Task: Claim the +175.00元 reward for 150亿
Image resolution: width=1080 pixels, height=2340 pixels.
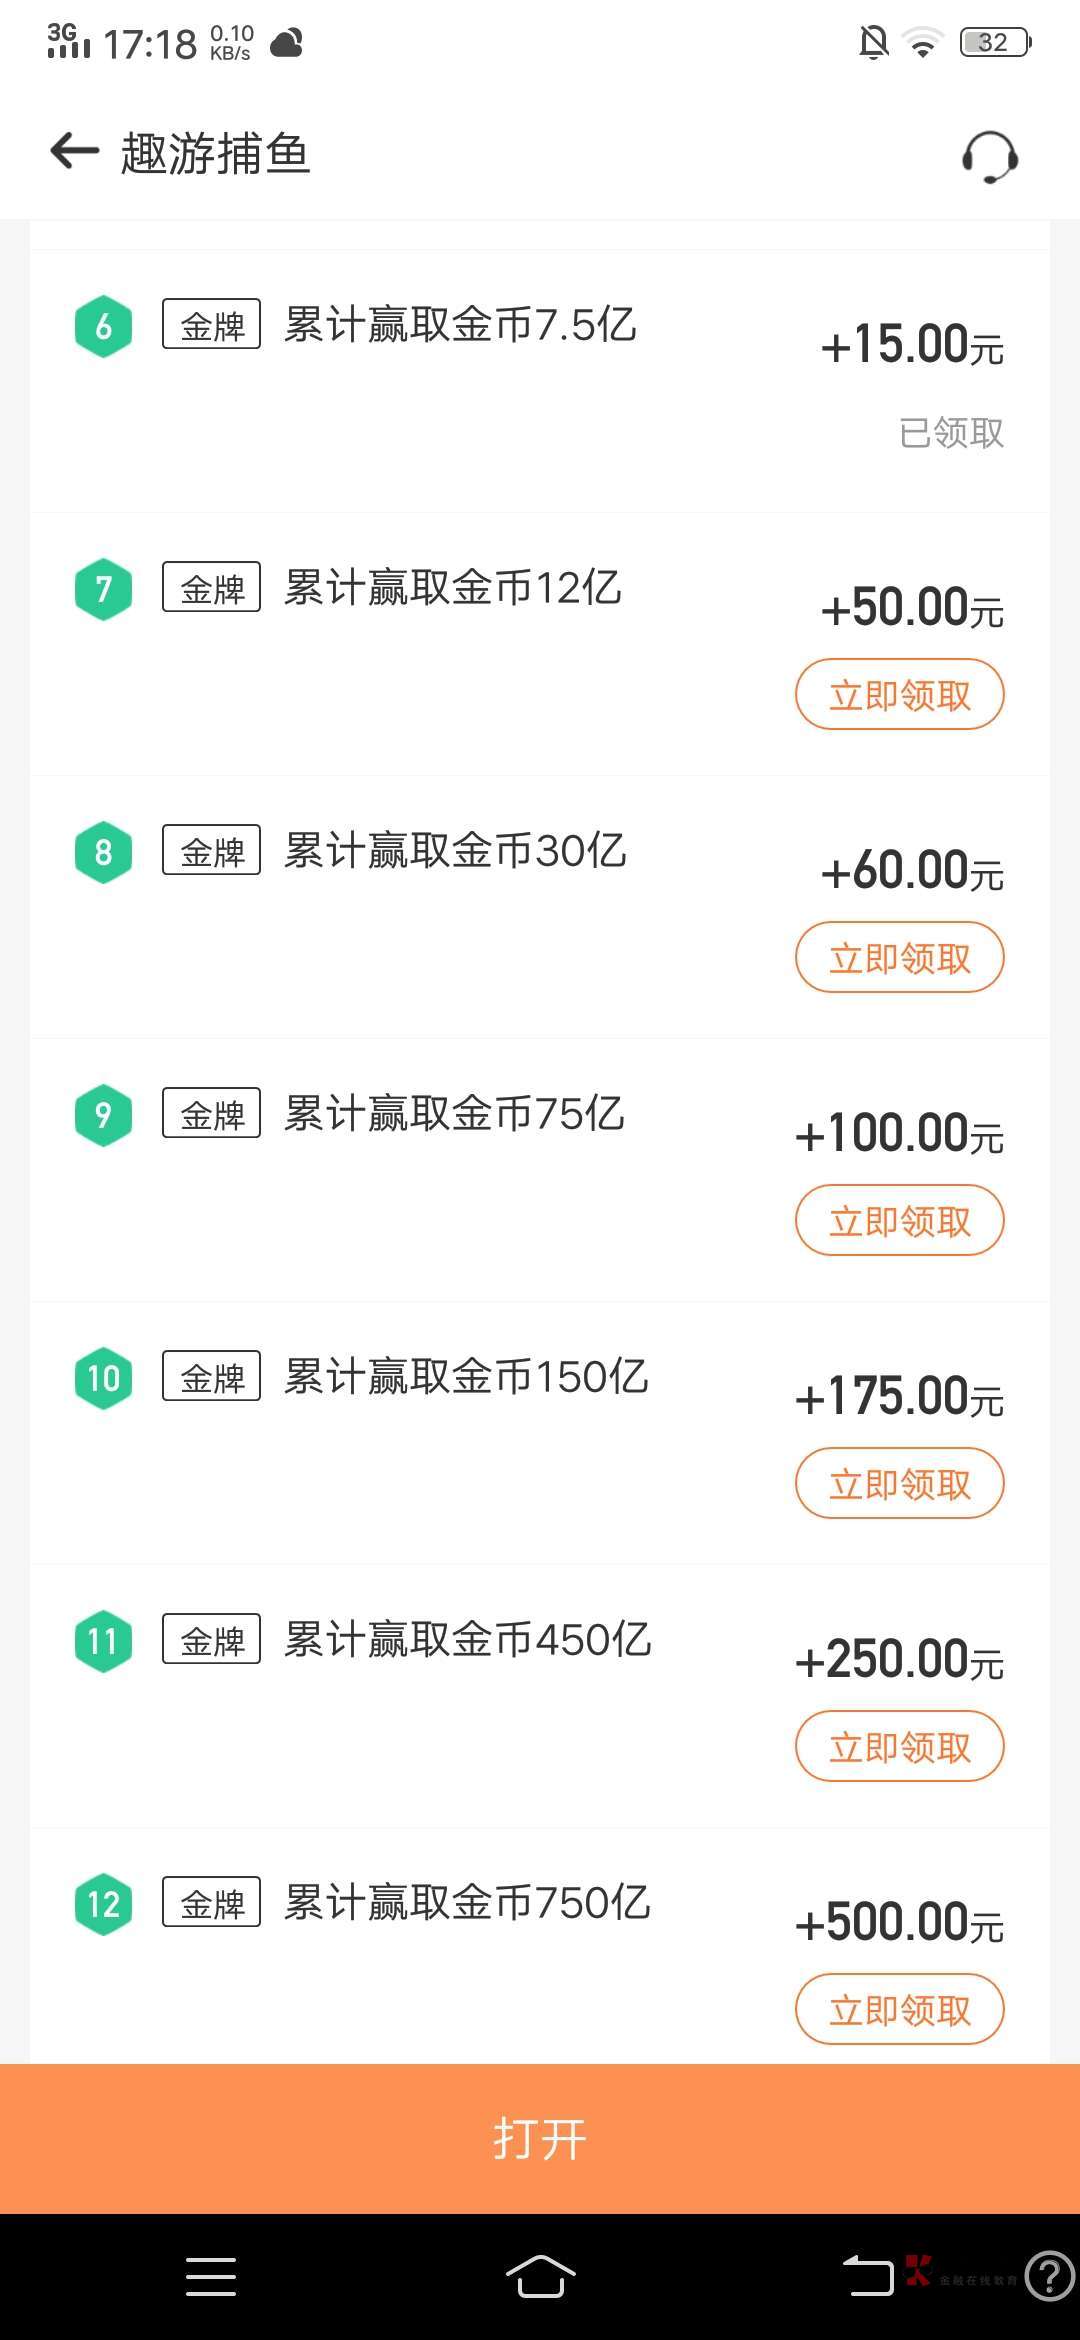Action: 899,1484
